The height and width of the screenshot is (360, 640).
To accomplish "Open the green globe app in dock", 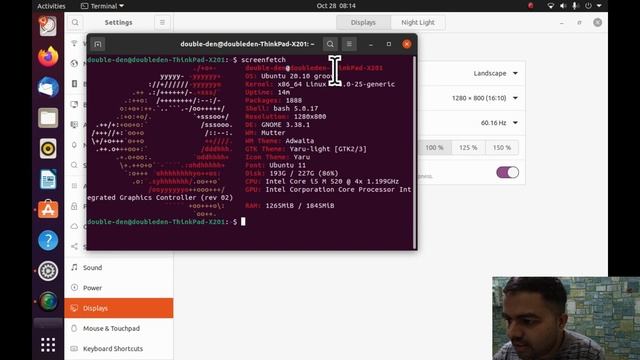I will 48,302.
